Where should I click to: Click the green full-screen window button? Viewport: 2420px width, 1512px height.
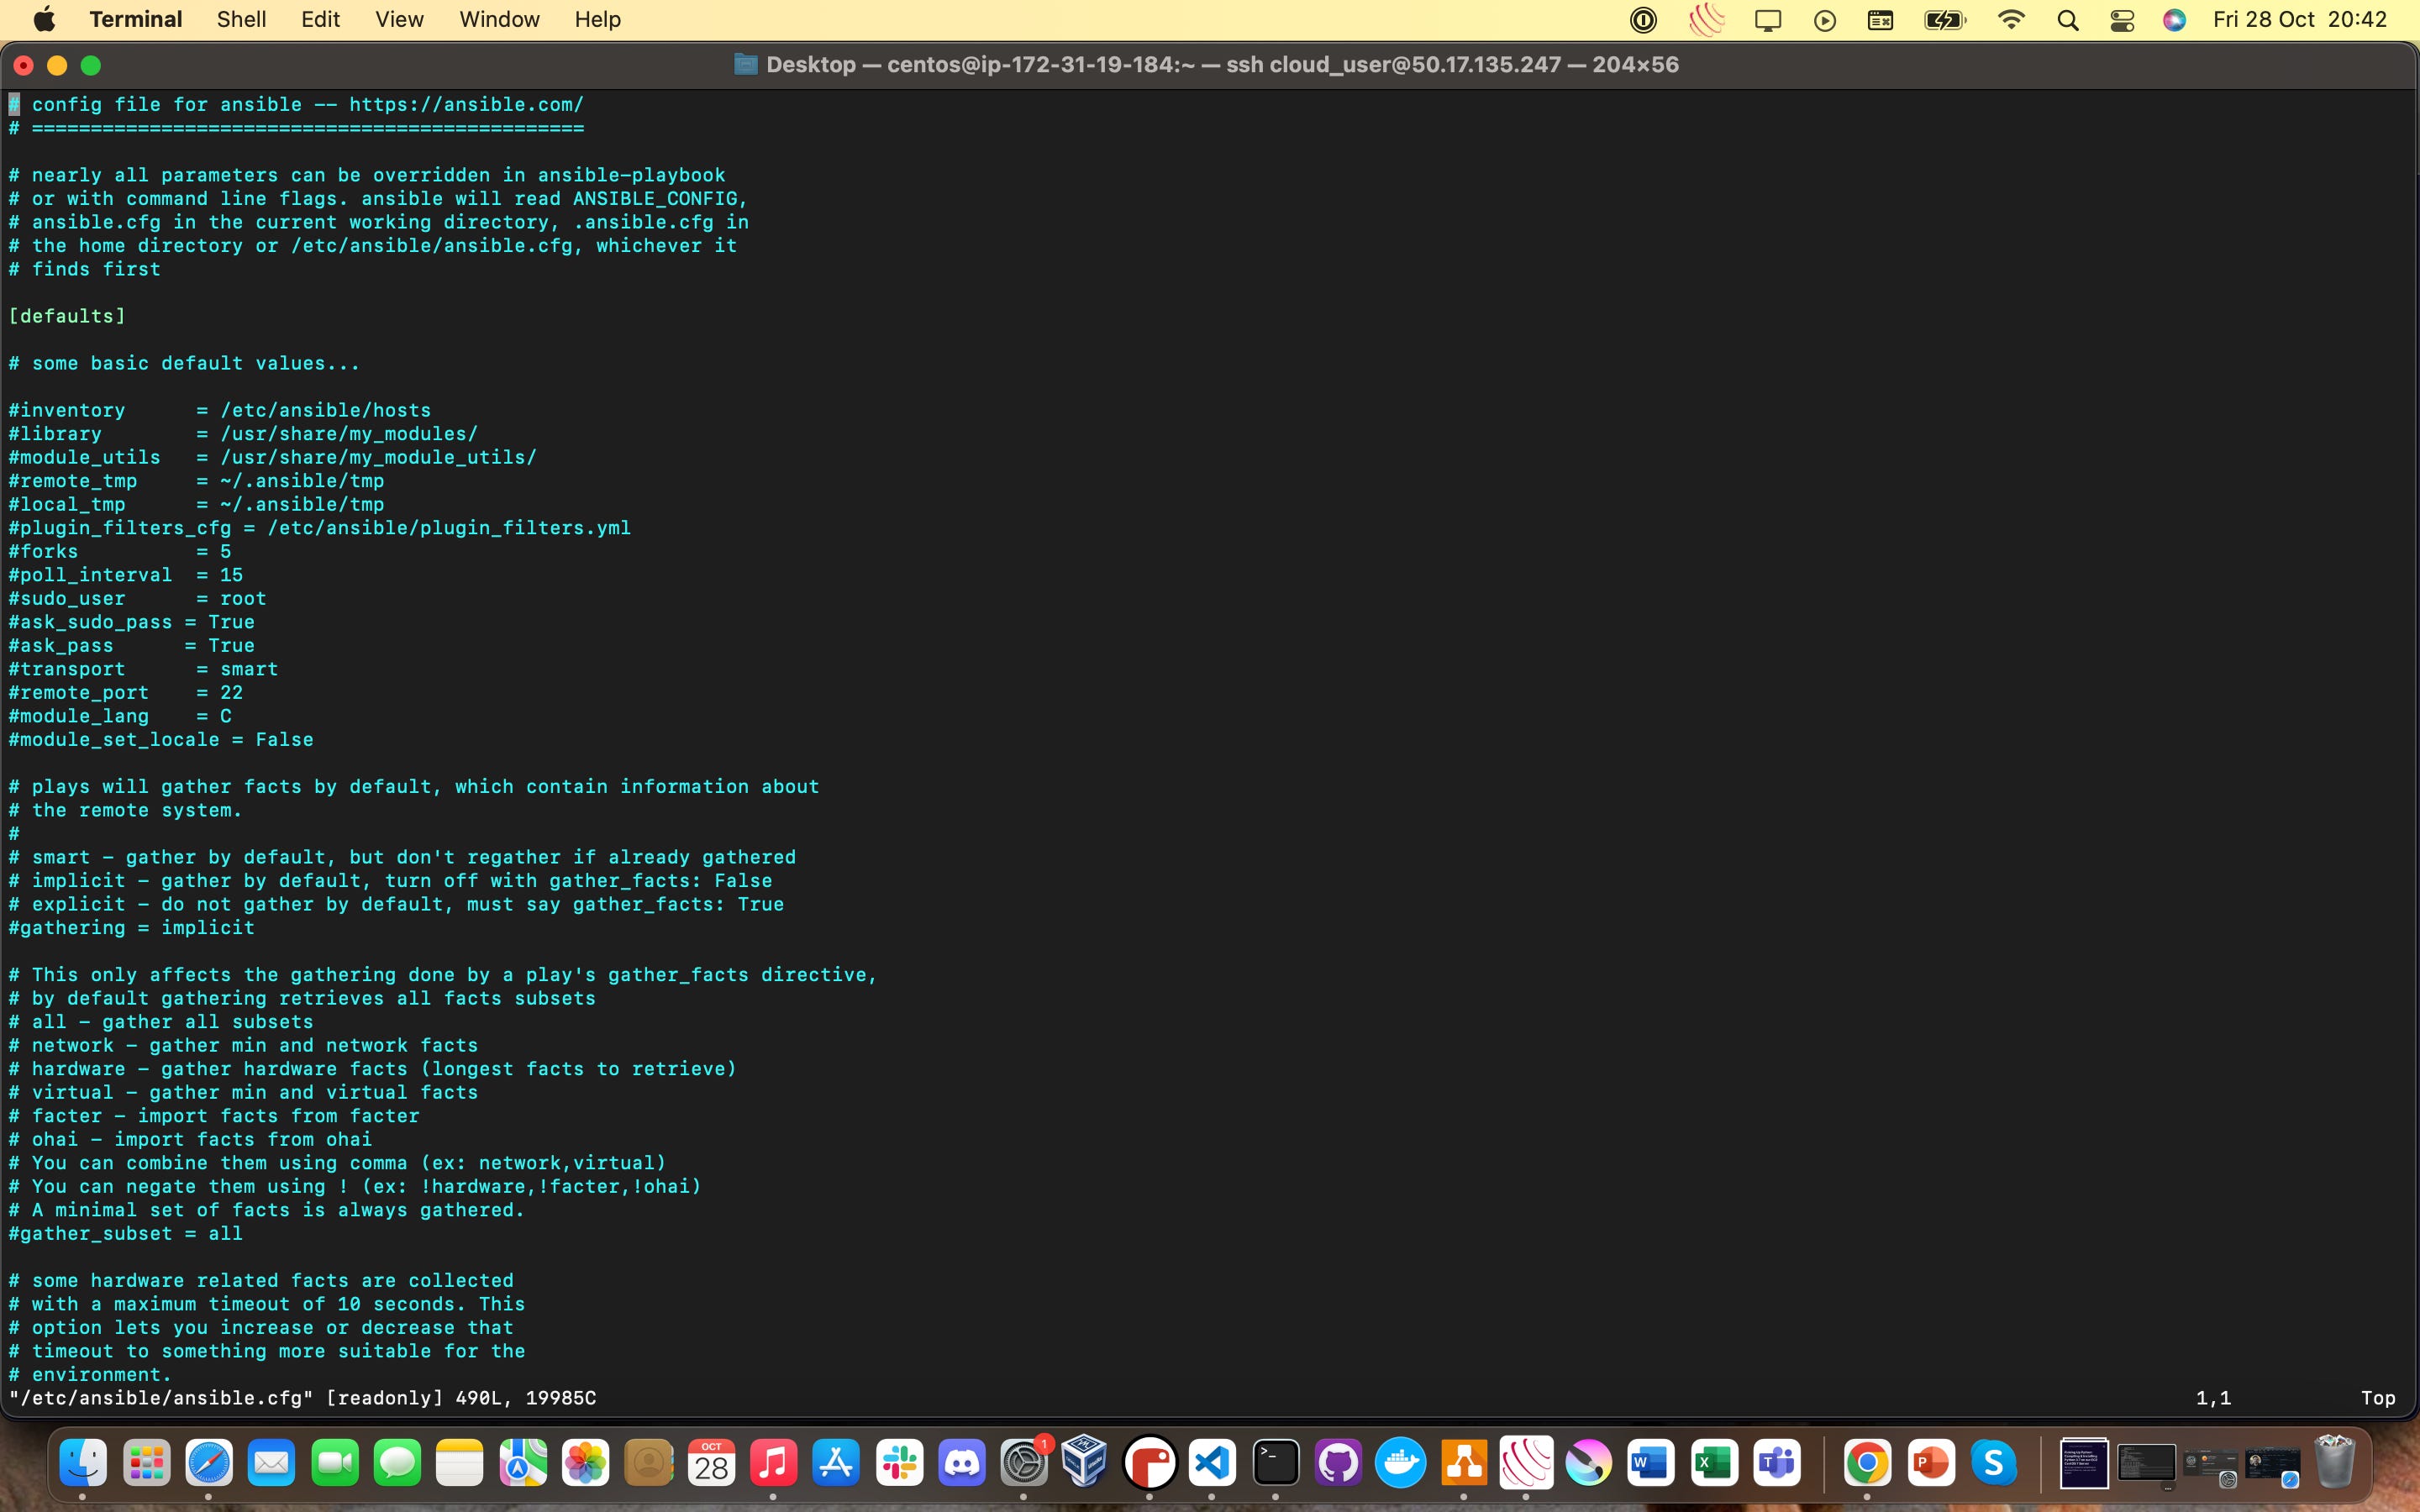coord(91,65)
